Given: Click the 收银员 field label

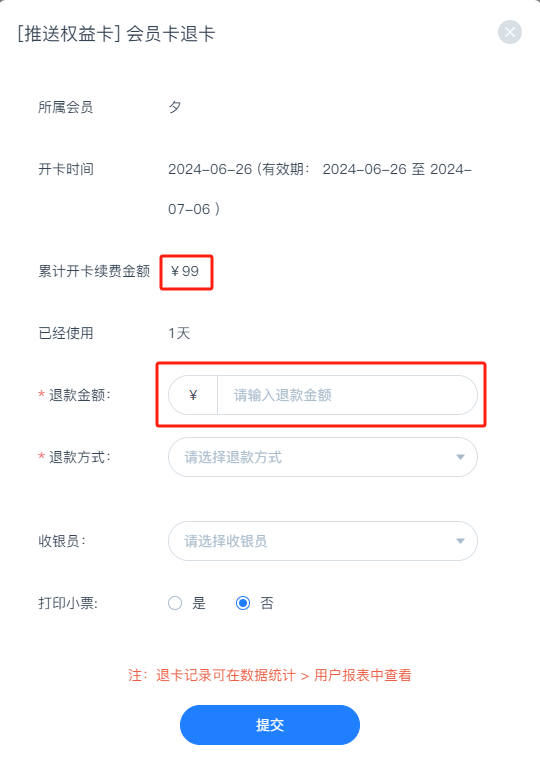Looking at the screenshot, I should [62, 541].
